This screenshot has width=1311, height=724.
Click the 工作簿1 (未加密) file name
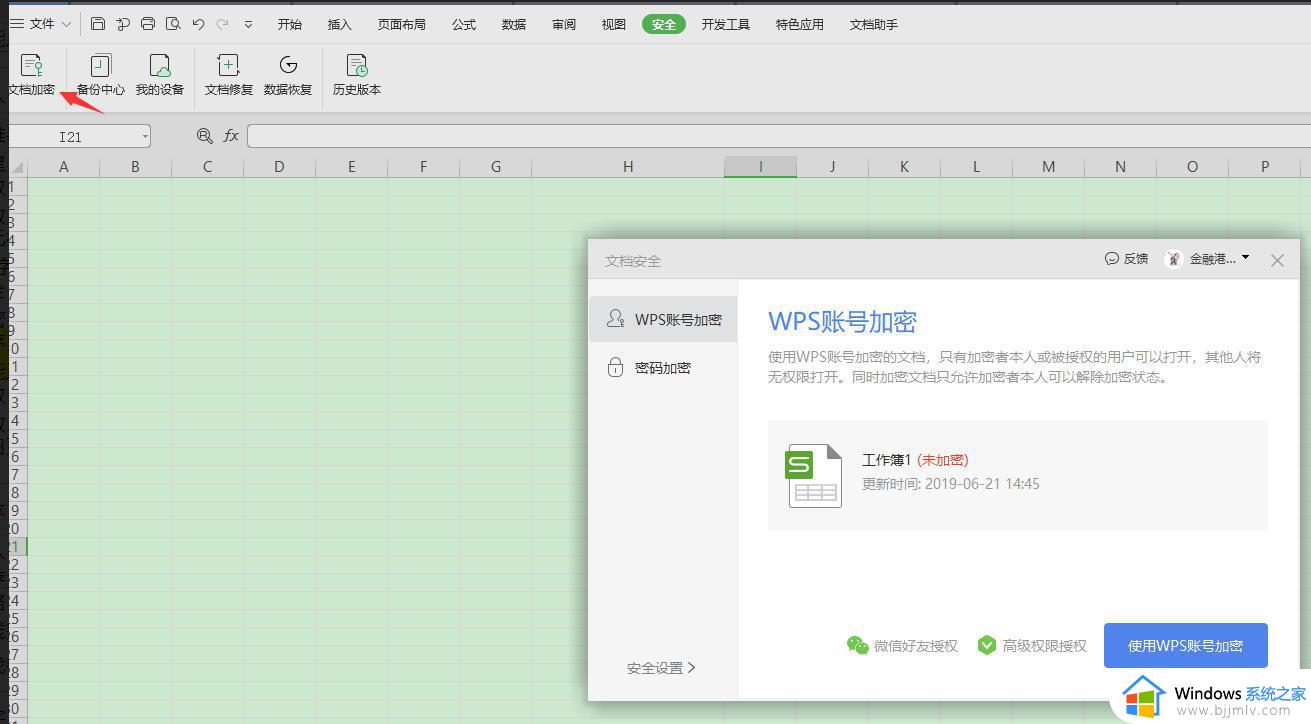pos(915,460)
